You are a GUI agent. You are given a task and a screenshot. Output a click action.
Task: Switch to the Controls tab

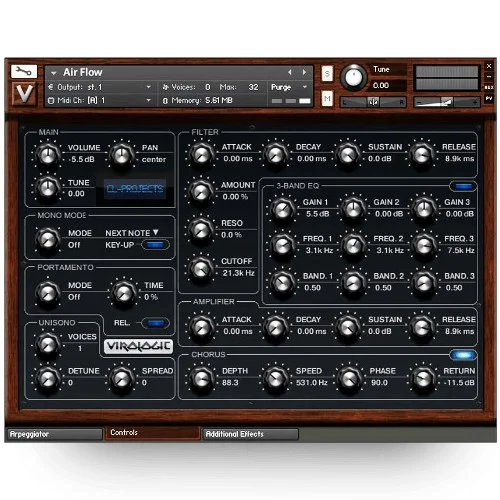coord(153,433)
